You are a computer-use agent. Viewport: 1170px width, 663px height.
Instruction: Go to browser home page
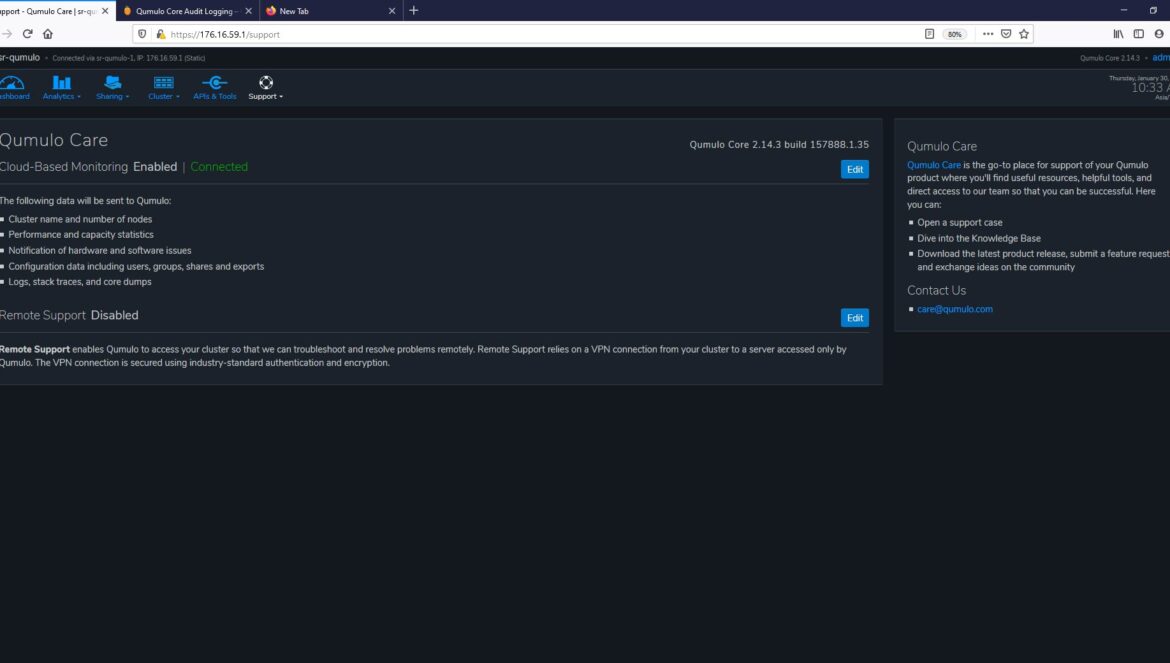[48, 34]
